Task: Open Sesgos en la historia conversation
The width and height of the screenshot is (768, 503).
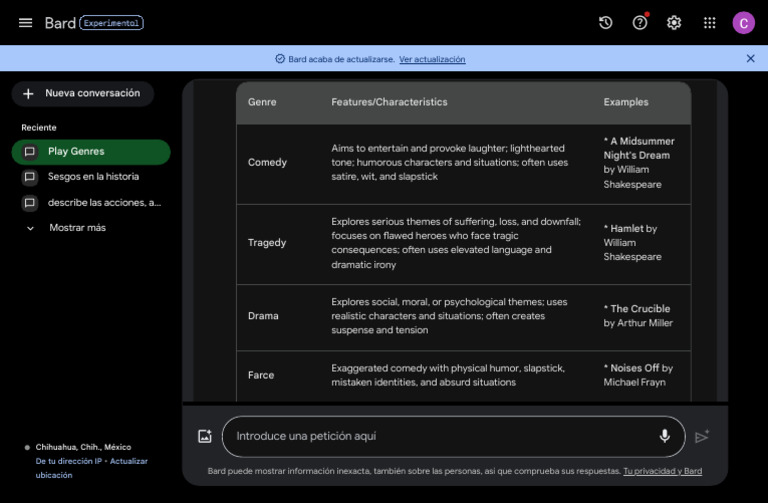Action: [92, 177]
